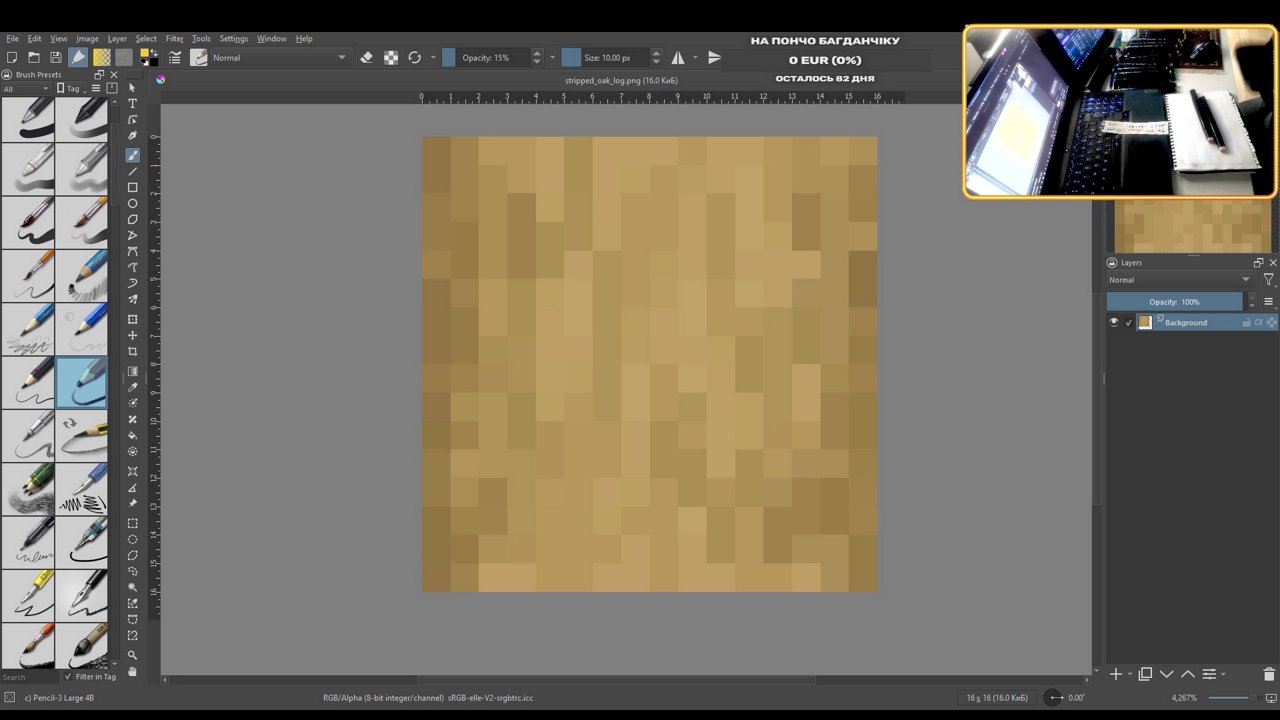Image resolution: width=1280 pixels, height=720 pixels.
Task: Open the Edit menu
Action: click(x=34, y=39)
